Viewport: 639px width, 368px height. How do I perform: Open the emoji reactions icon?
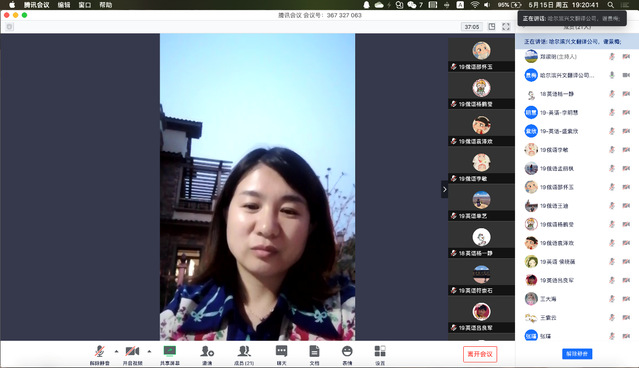[347, 354]
